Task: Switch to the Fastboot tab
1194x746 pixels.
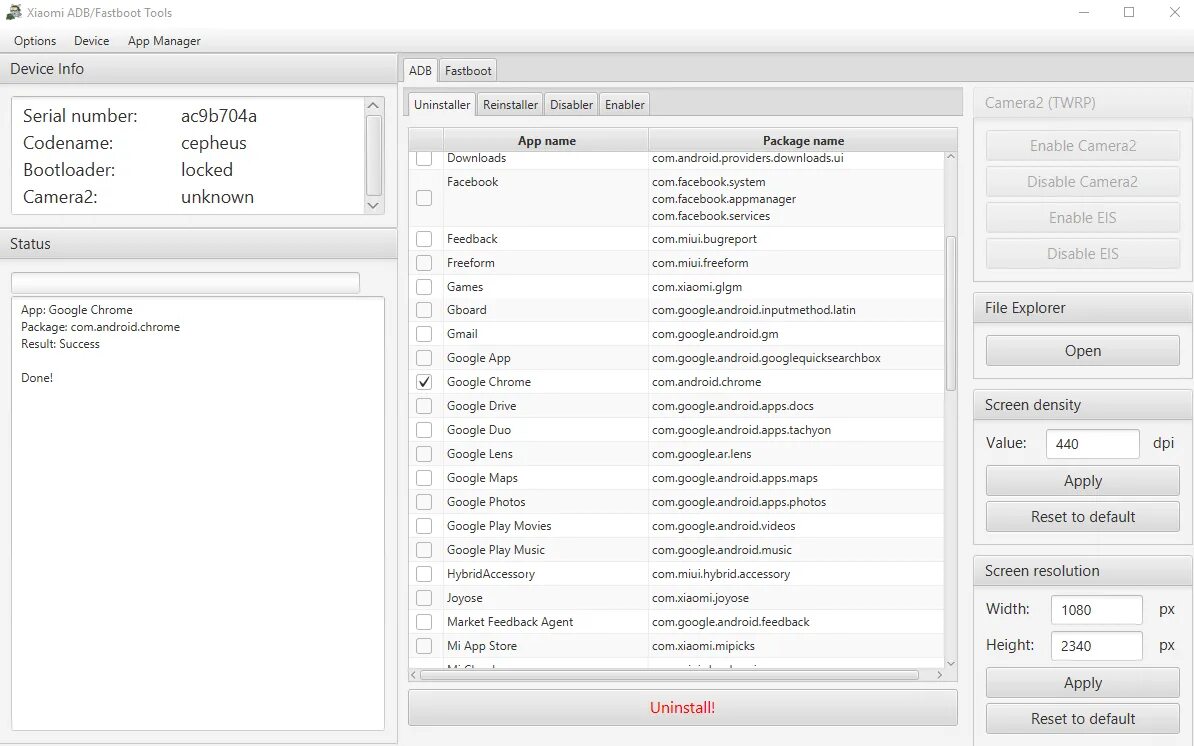Action: point(468,71)
